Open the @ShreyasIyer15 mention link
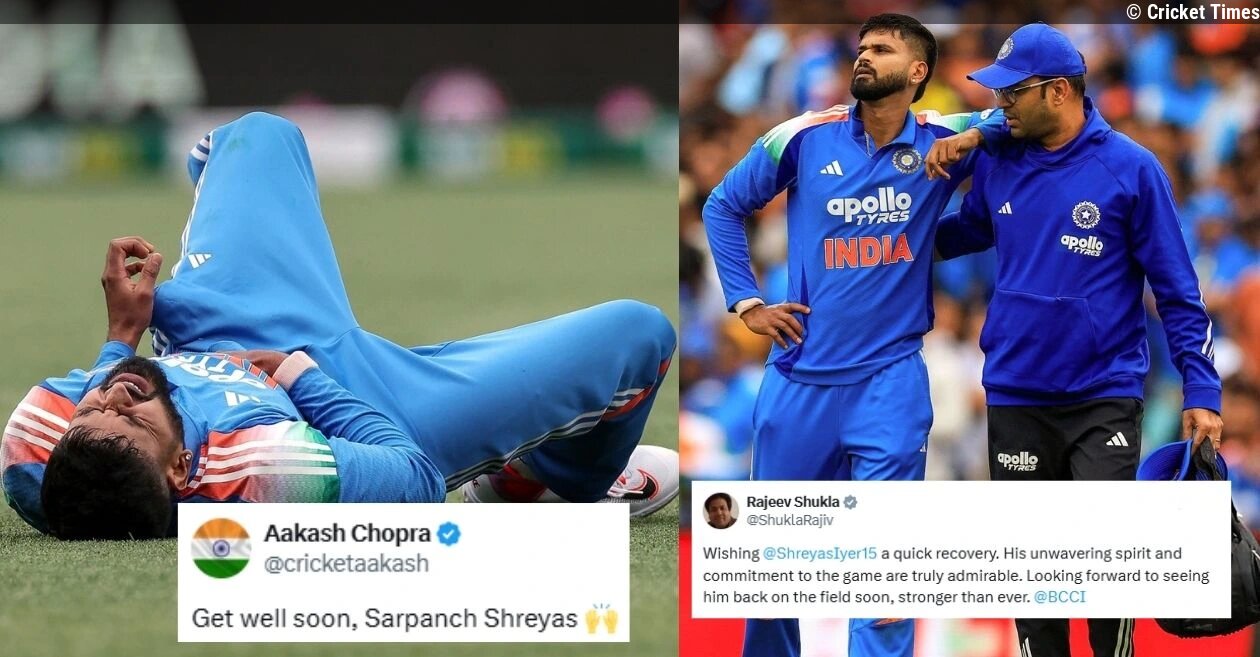Viewport: 1260px width, 657px height. [x=821, y=553]
